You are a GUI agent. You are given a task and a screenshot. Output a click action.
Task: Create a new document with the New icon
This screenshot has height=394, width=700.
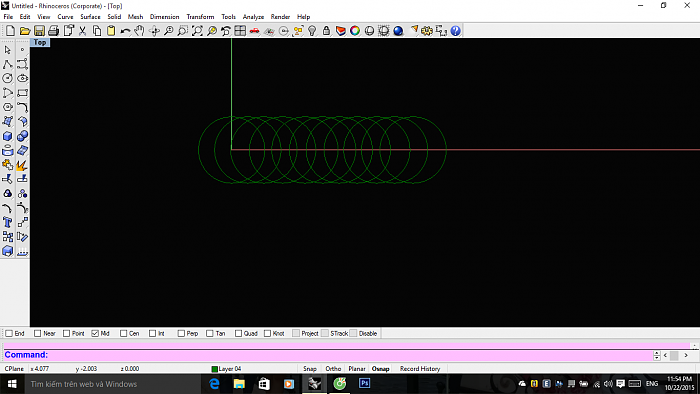coord(10,31)
